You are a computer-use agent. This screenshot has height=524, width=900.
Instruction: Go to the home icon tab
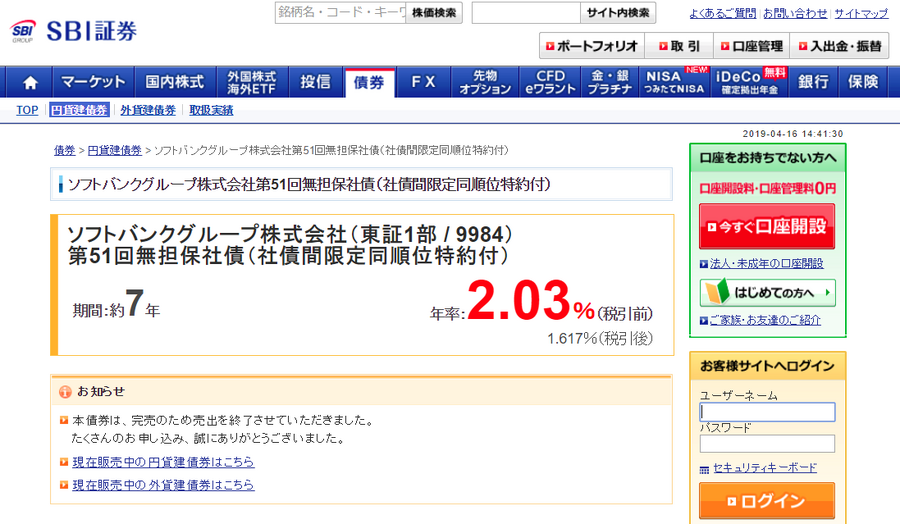(29, 82)
